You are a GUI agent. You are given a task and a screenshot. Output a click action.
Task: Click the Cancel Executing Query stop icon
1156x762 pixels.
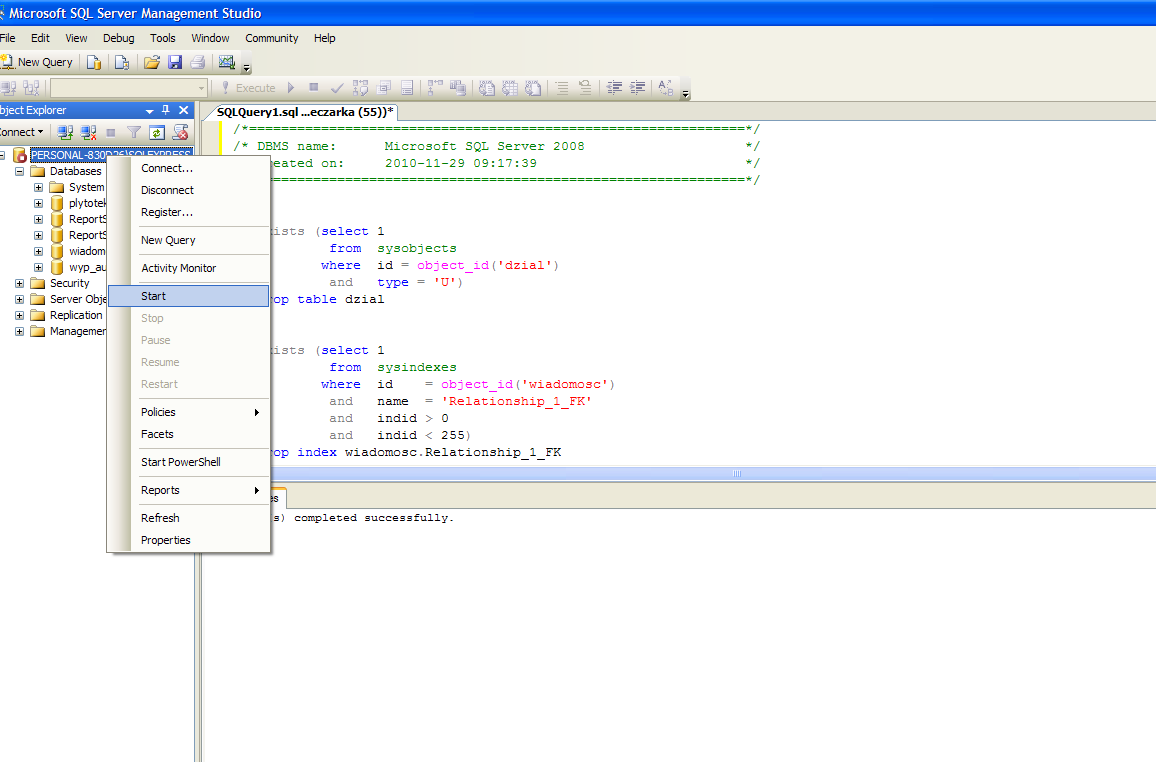[x=313, y=88]
